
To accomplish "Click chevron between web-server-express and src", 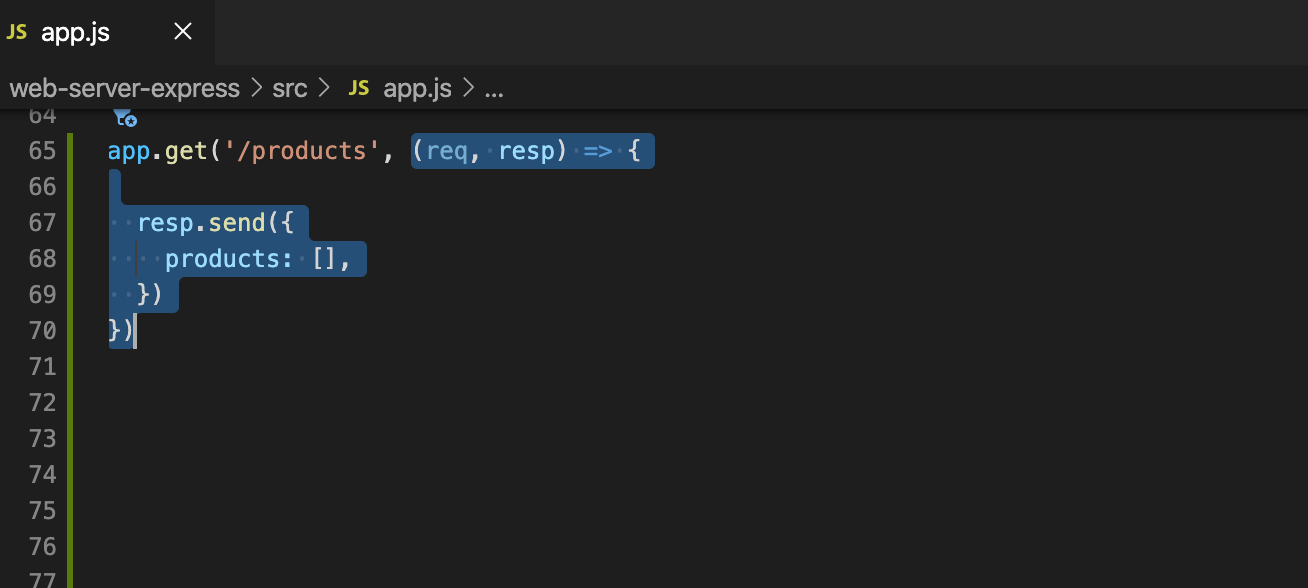I will (257, 88).
